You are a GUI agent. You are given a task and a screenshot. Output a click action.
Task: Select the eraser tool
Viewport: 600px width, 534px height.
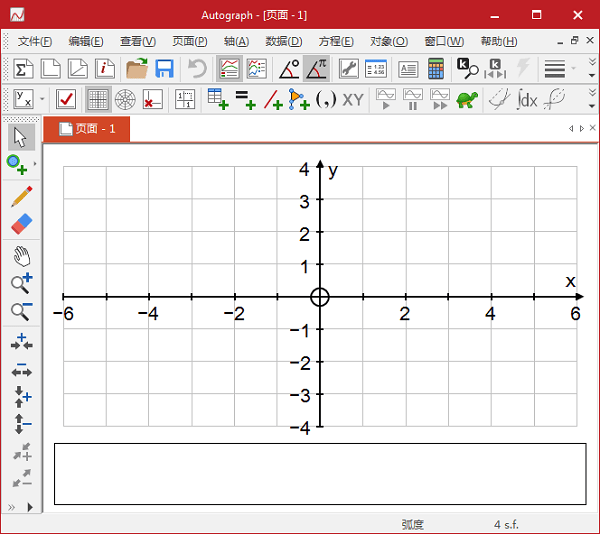(21, 224)
